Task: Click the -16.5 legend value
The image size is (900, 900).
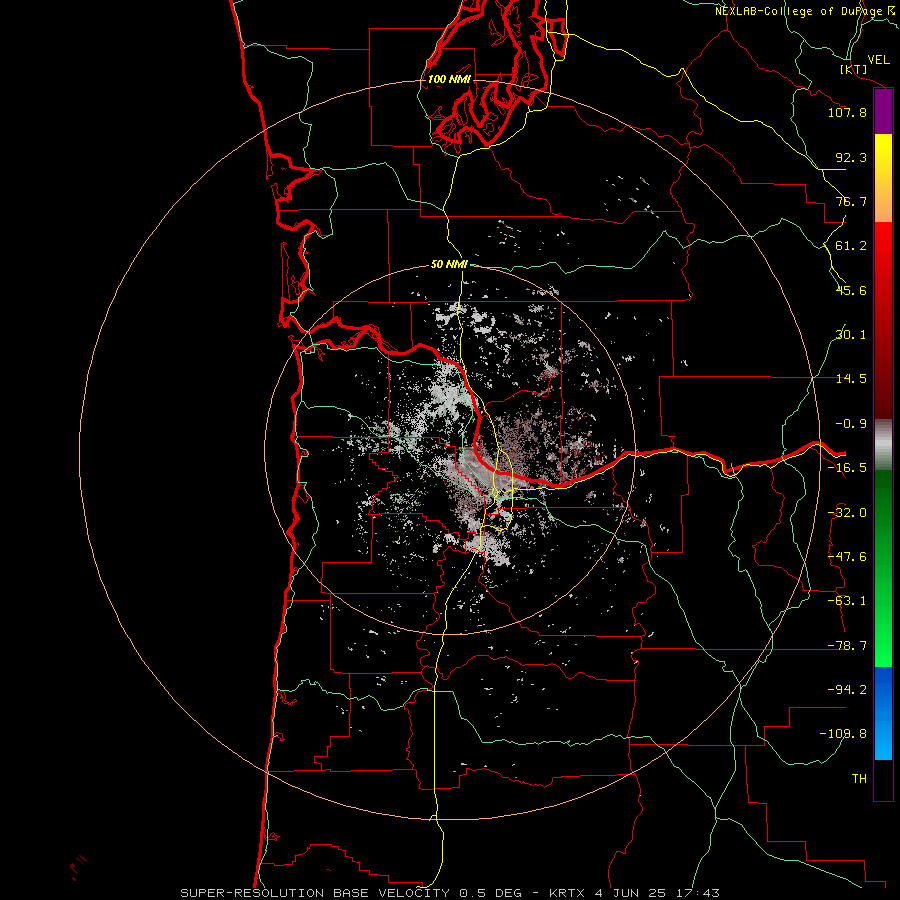Action: pyautogui.click(x=847, y=468)
